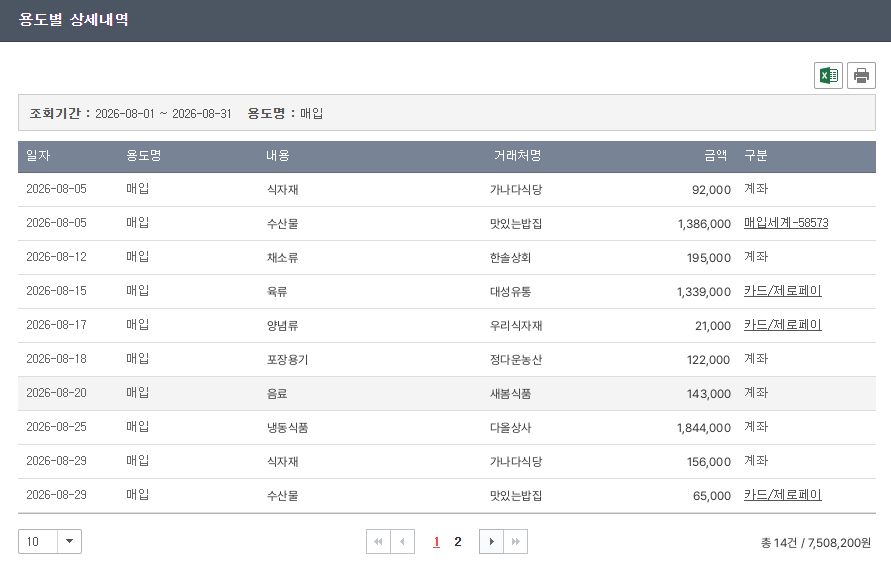Click 용도명 filter value 매입

pos(311,114)
